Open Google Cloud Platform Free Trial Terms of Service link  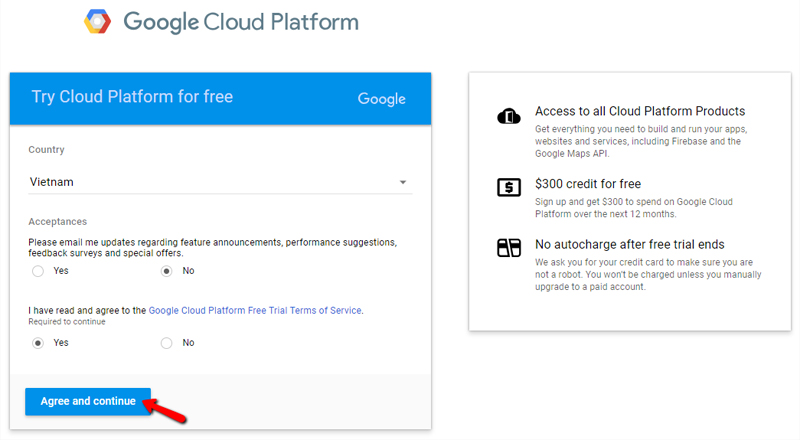click(255, 310)
